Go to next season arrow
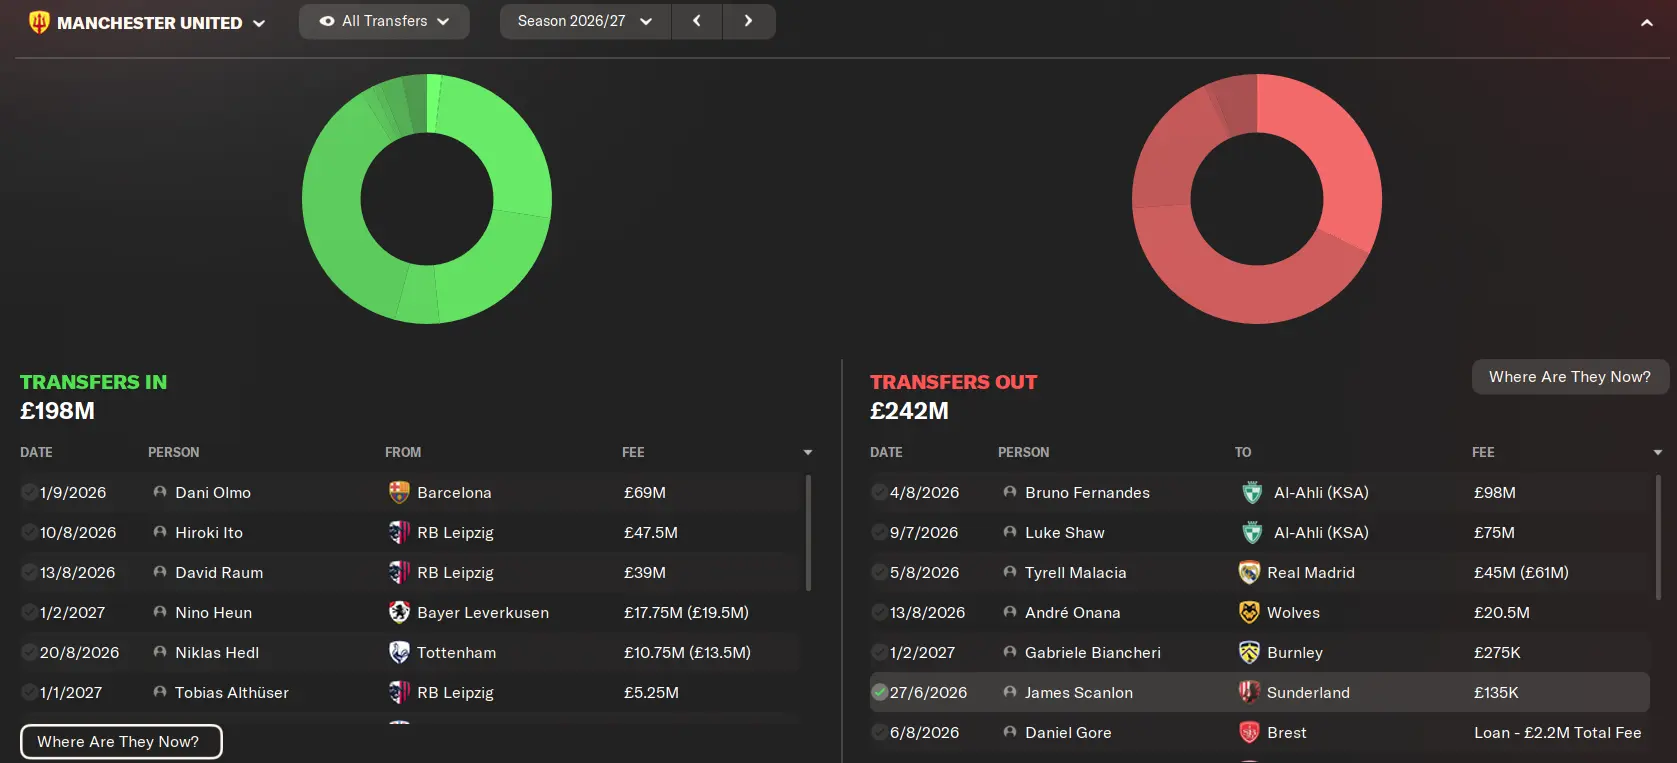 [x=748, y=21]
